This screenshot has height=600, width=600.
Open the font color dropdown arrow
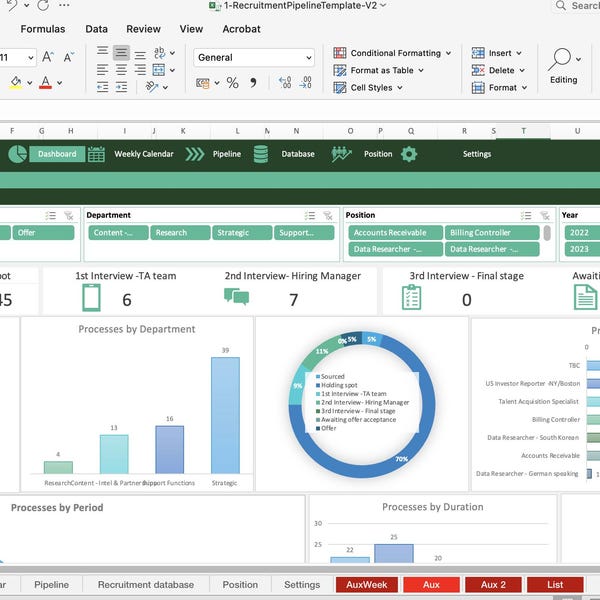pos(60,83)
